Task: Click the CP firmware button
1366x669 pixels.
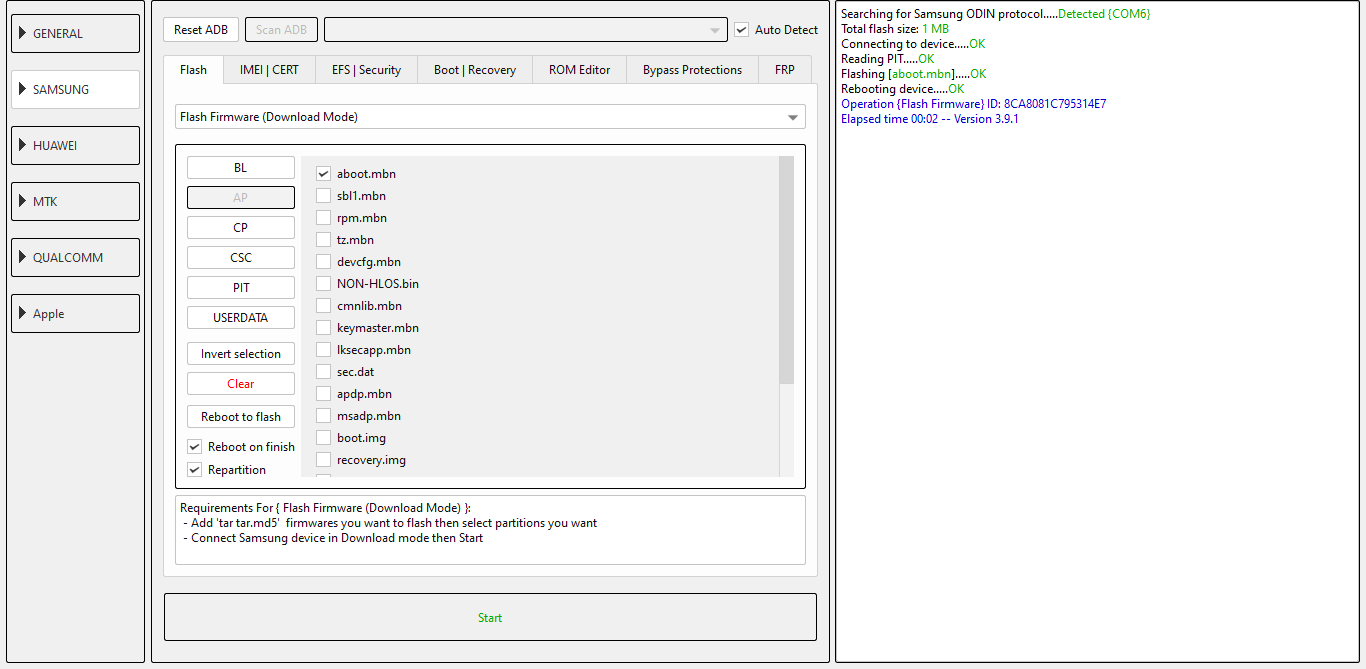Action: tap(241, 228)
